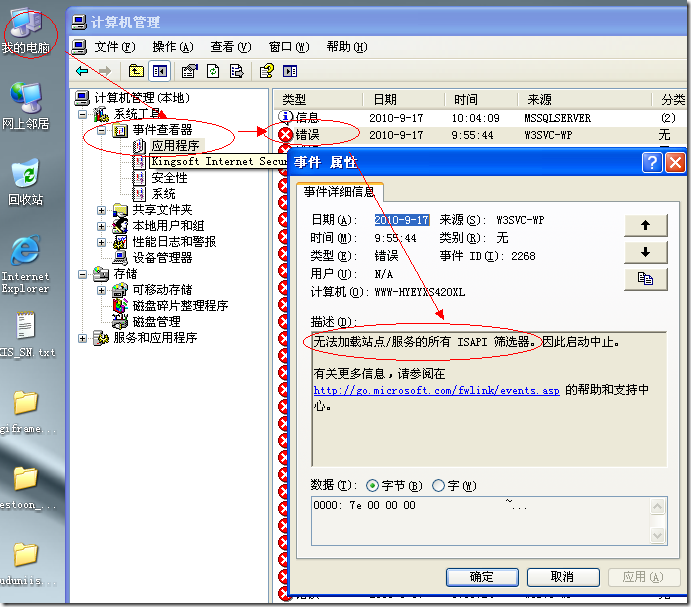The height and width of the screenshot is (607, 691).
Task: Select Bytes (字节) radio button
Action: (x=372, y=486)
